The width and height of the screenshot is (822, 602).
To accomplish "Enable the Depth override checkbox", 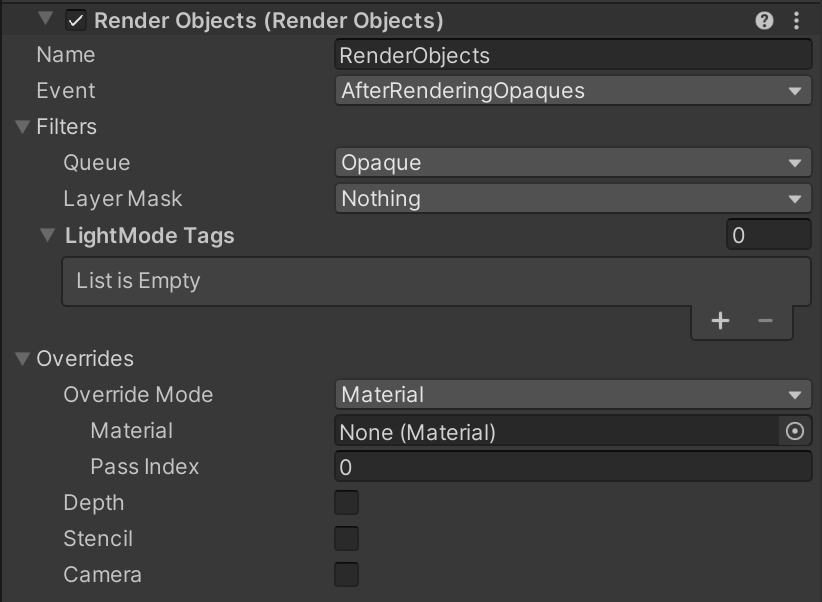I will coord(347,502).
